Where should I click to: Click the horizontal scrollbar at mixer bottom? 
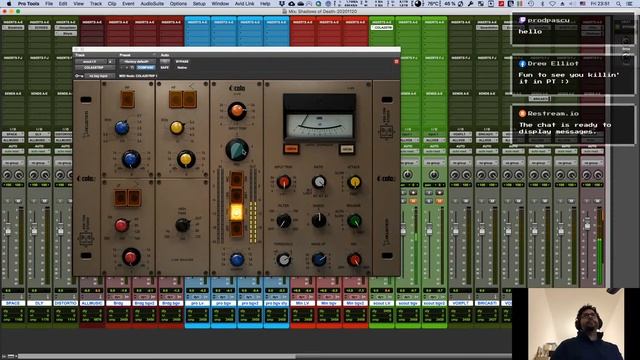point(157,356)
